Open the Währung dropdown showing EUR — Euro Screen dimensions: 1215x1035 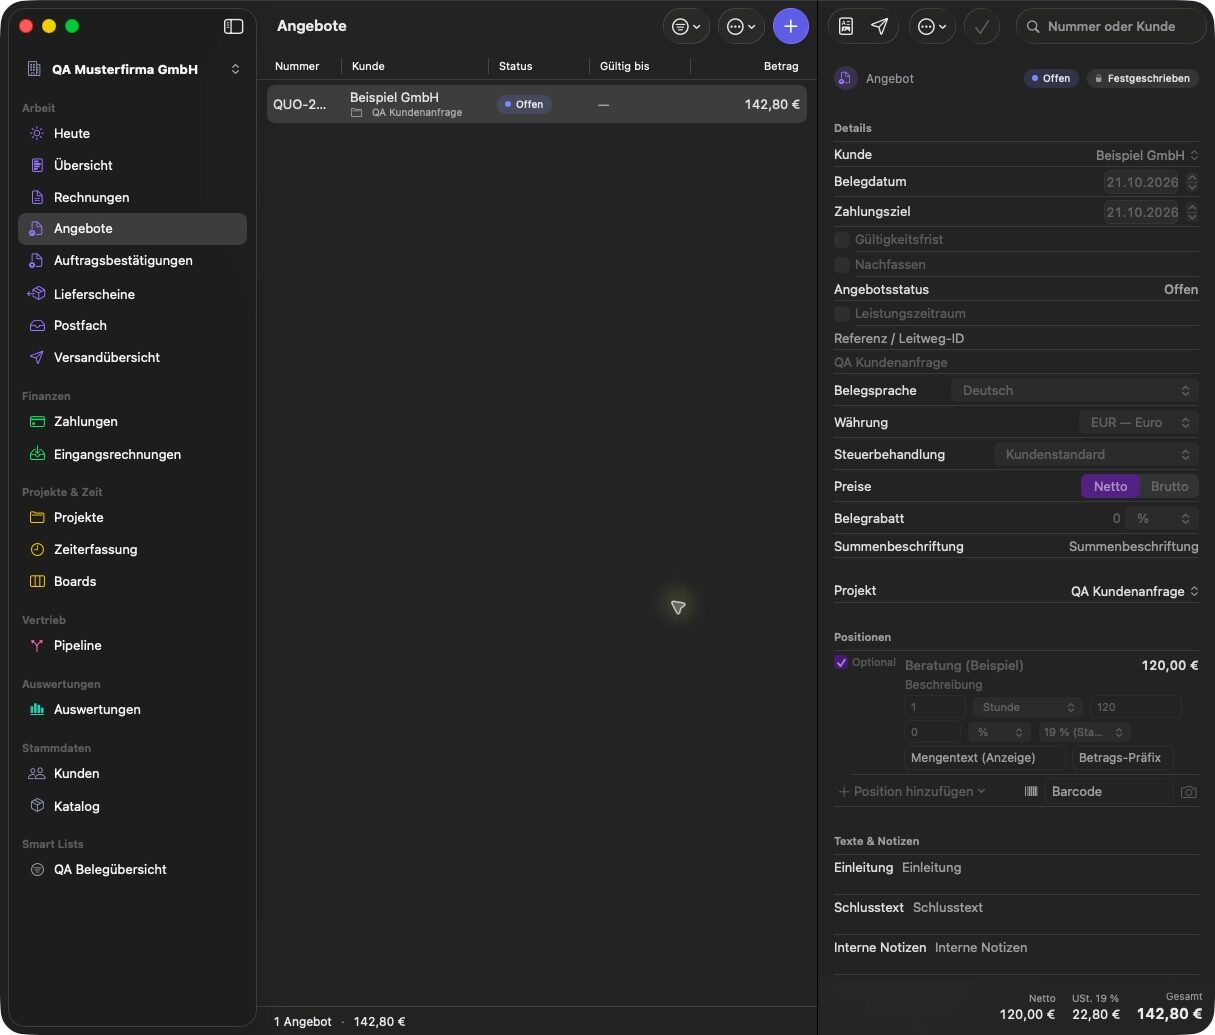1138,423
